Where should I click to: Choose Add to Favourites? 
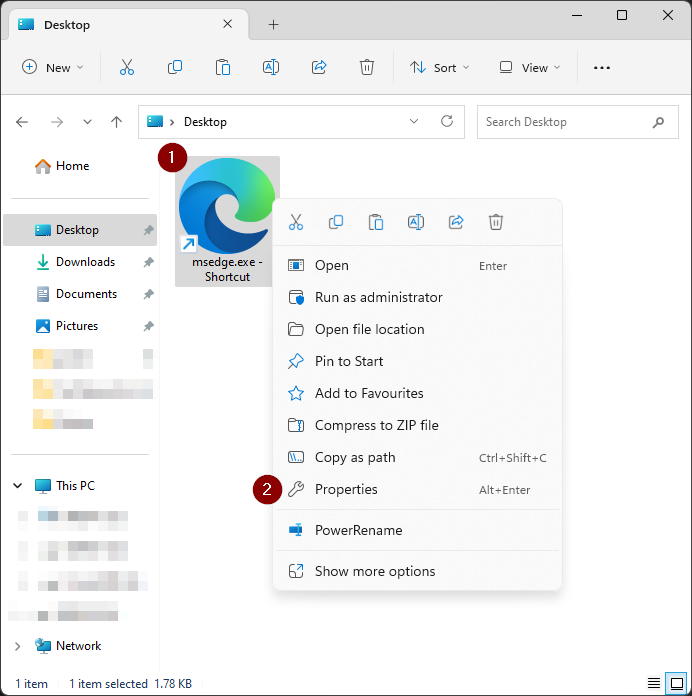[417, 393]
